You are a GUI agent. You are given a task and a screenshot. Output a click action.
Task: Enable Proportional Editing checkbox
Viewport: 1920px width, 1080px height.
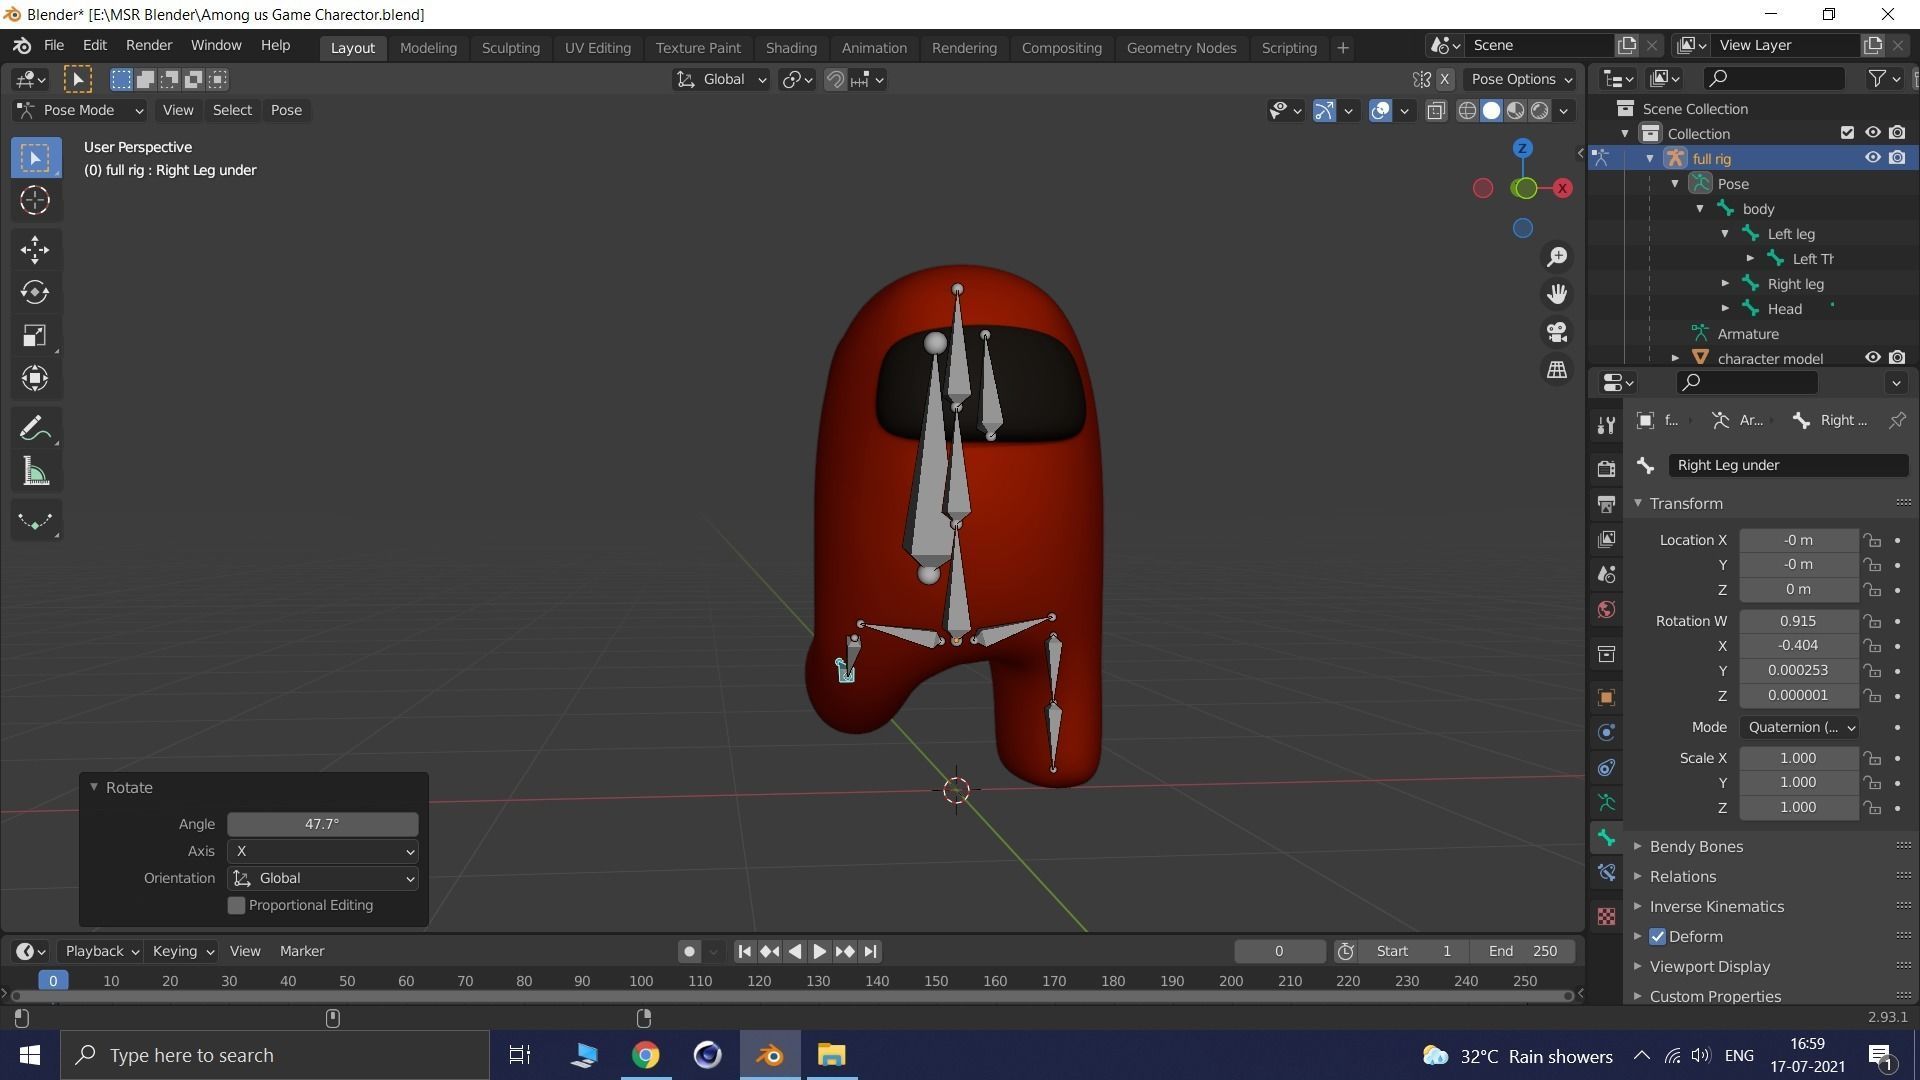(236, 905)
